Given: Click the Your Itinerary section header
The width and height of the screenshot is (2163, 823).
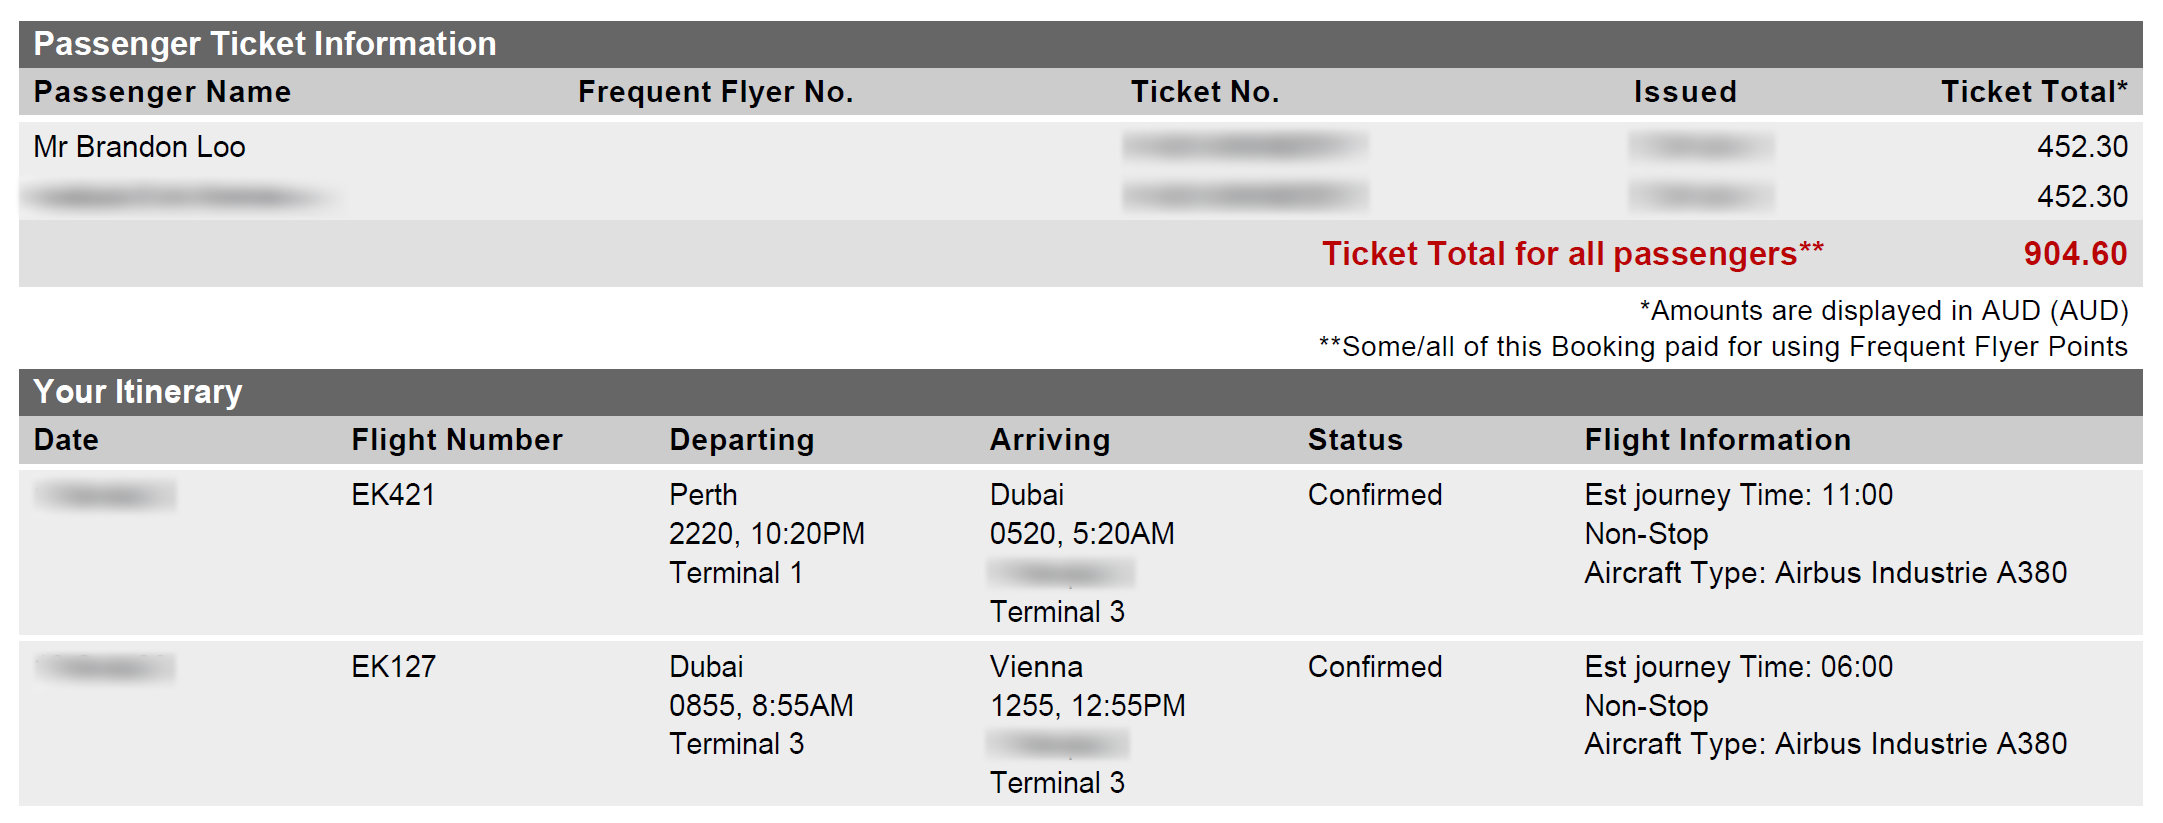Looking at the screenshot, I should (138, 392).
